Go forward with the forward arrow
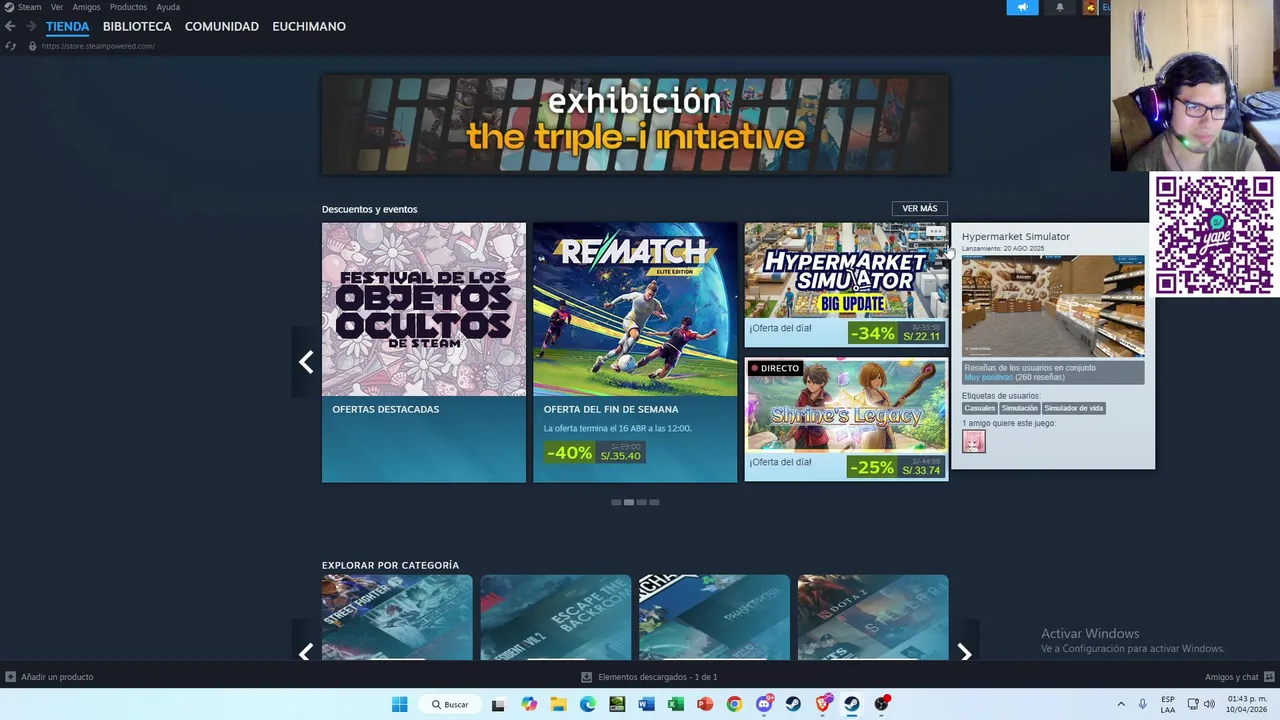 (x=30, y=26)
